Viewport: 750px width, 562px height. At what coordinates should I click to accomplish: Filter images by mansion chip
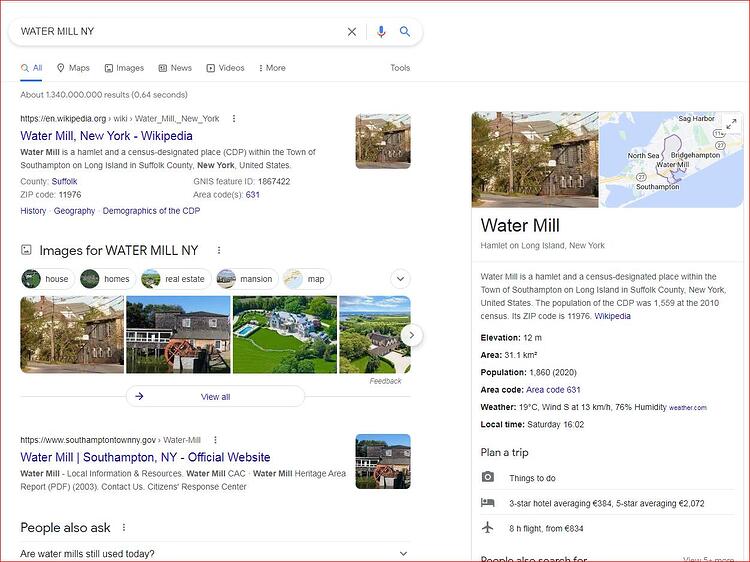(246, 279)
